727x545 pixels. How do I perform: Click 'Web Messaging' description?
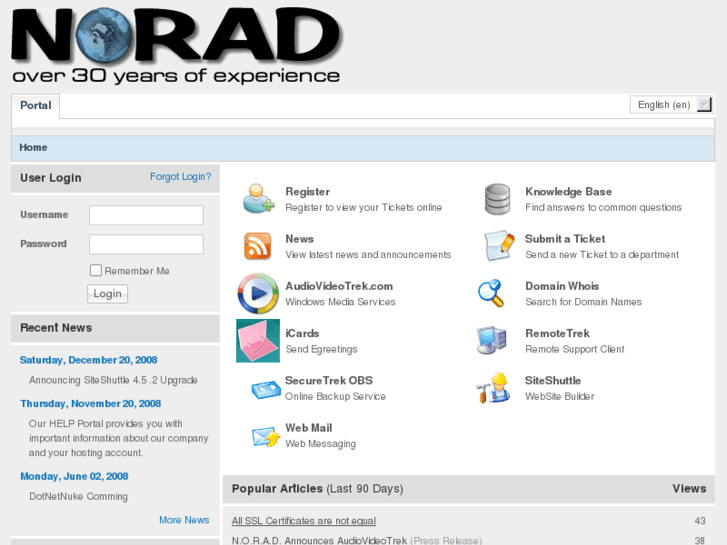click(x=320, y=444)
